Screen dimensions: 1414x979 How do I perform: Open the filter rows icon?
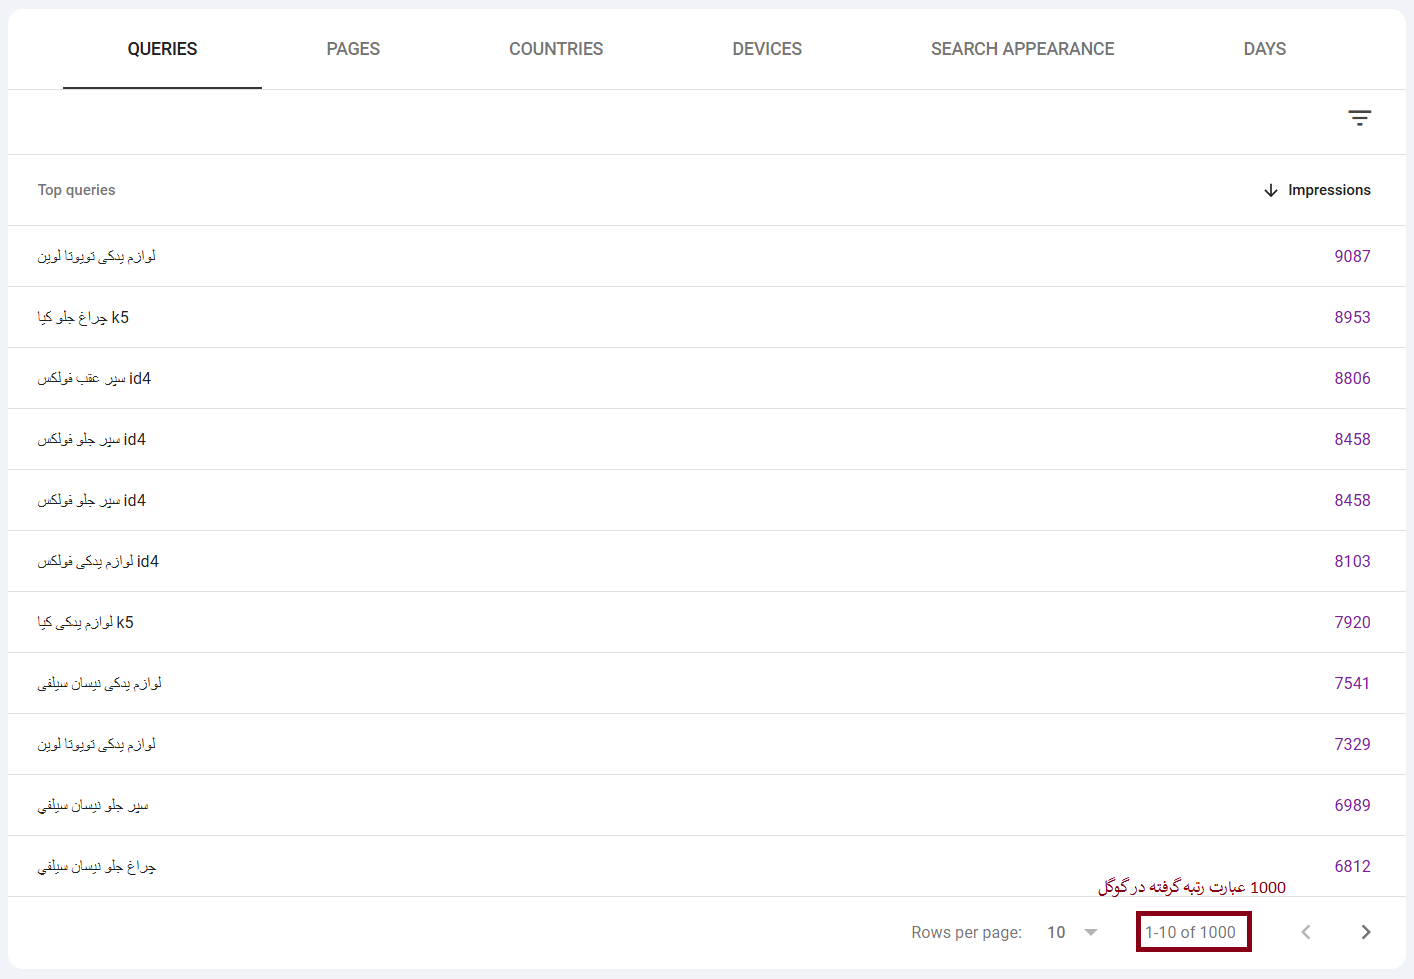(x=1359, y=118)
